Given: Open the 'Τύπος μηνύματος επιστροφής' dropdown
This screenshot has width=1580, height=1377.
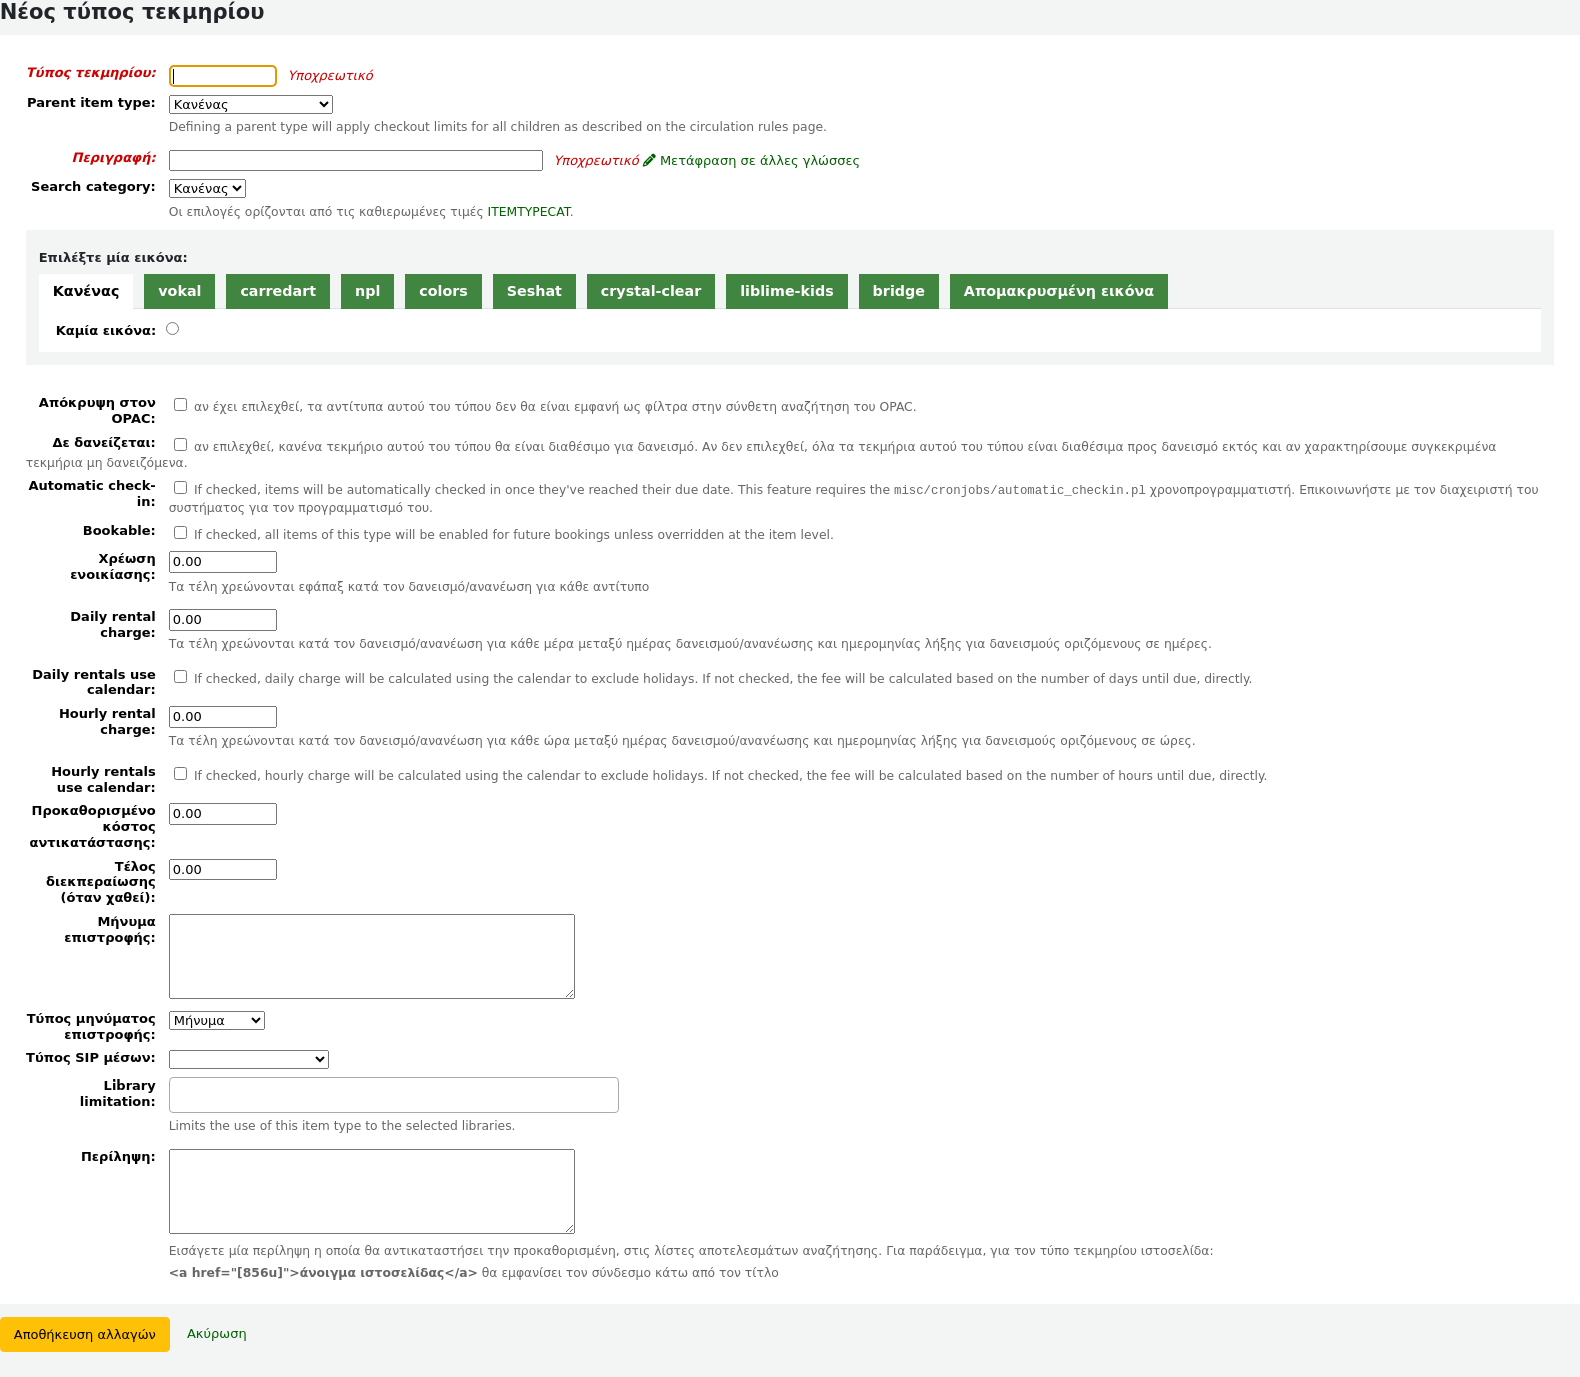Looking at the screenshot, I should tap(216, 1020).
